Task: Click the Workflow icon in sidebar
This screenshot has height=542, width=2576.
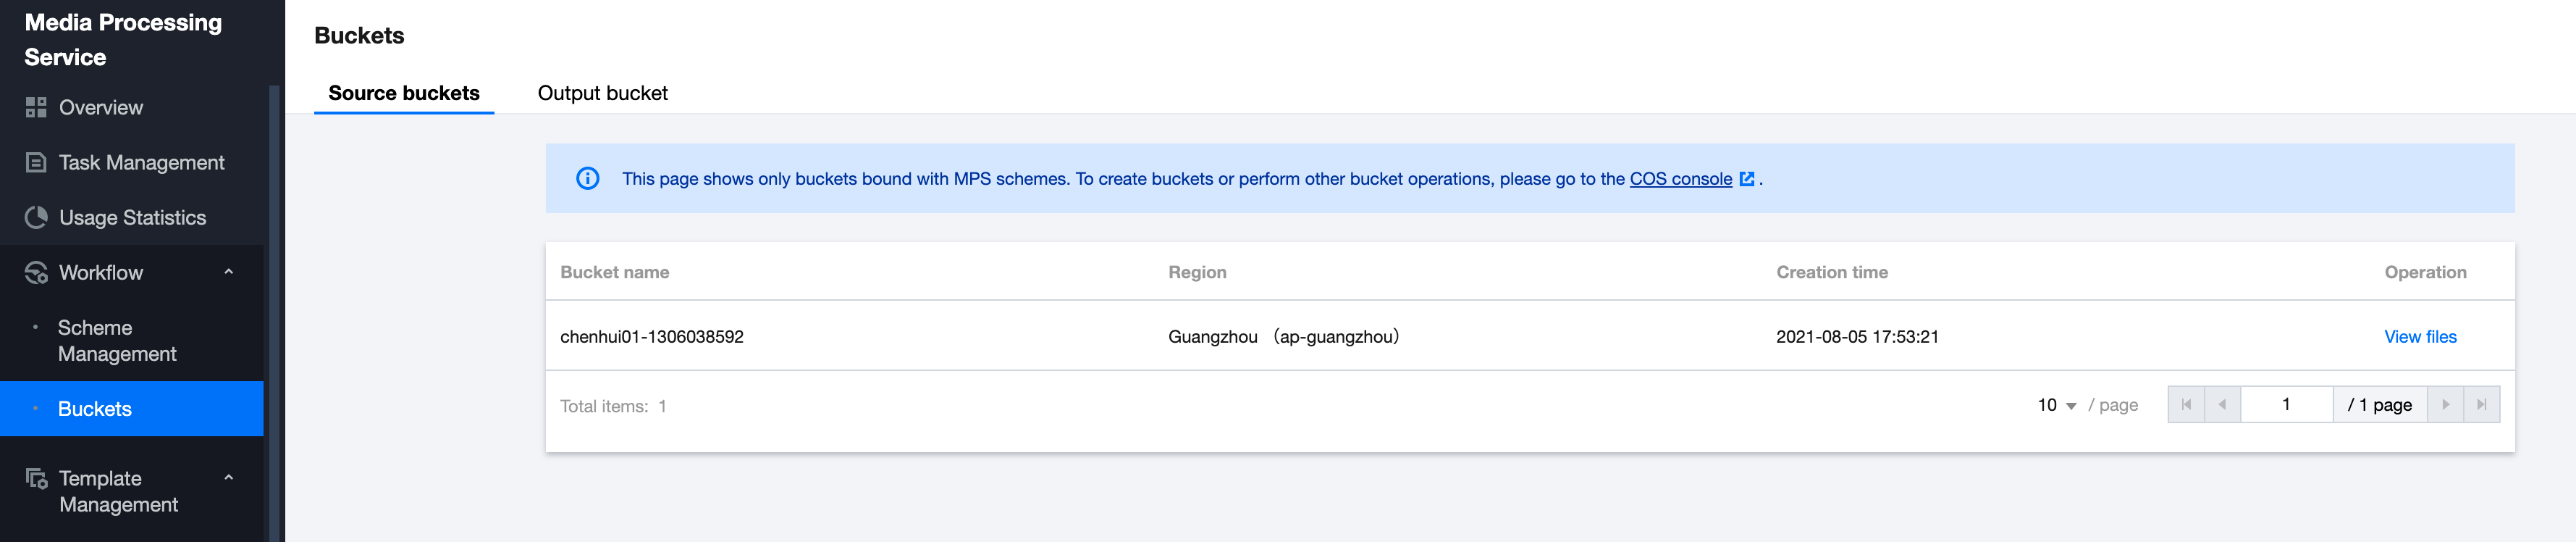Action: pyautogui.click(x=36, y=273)
